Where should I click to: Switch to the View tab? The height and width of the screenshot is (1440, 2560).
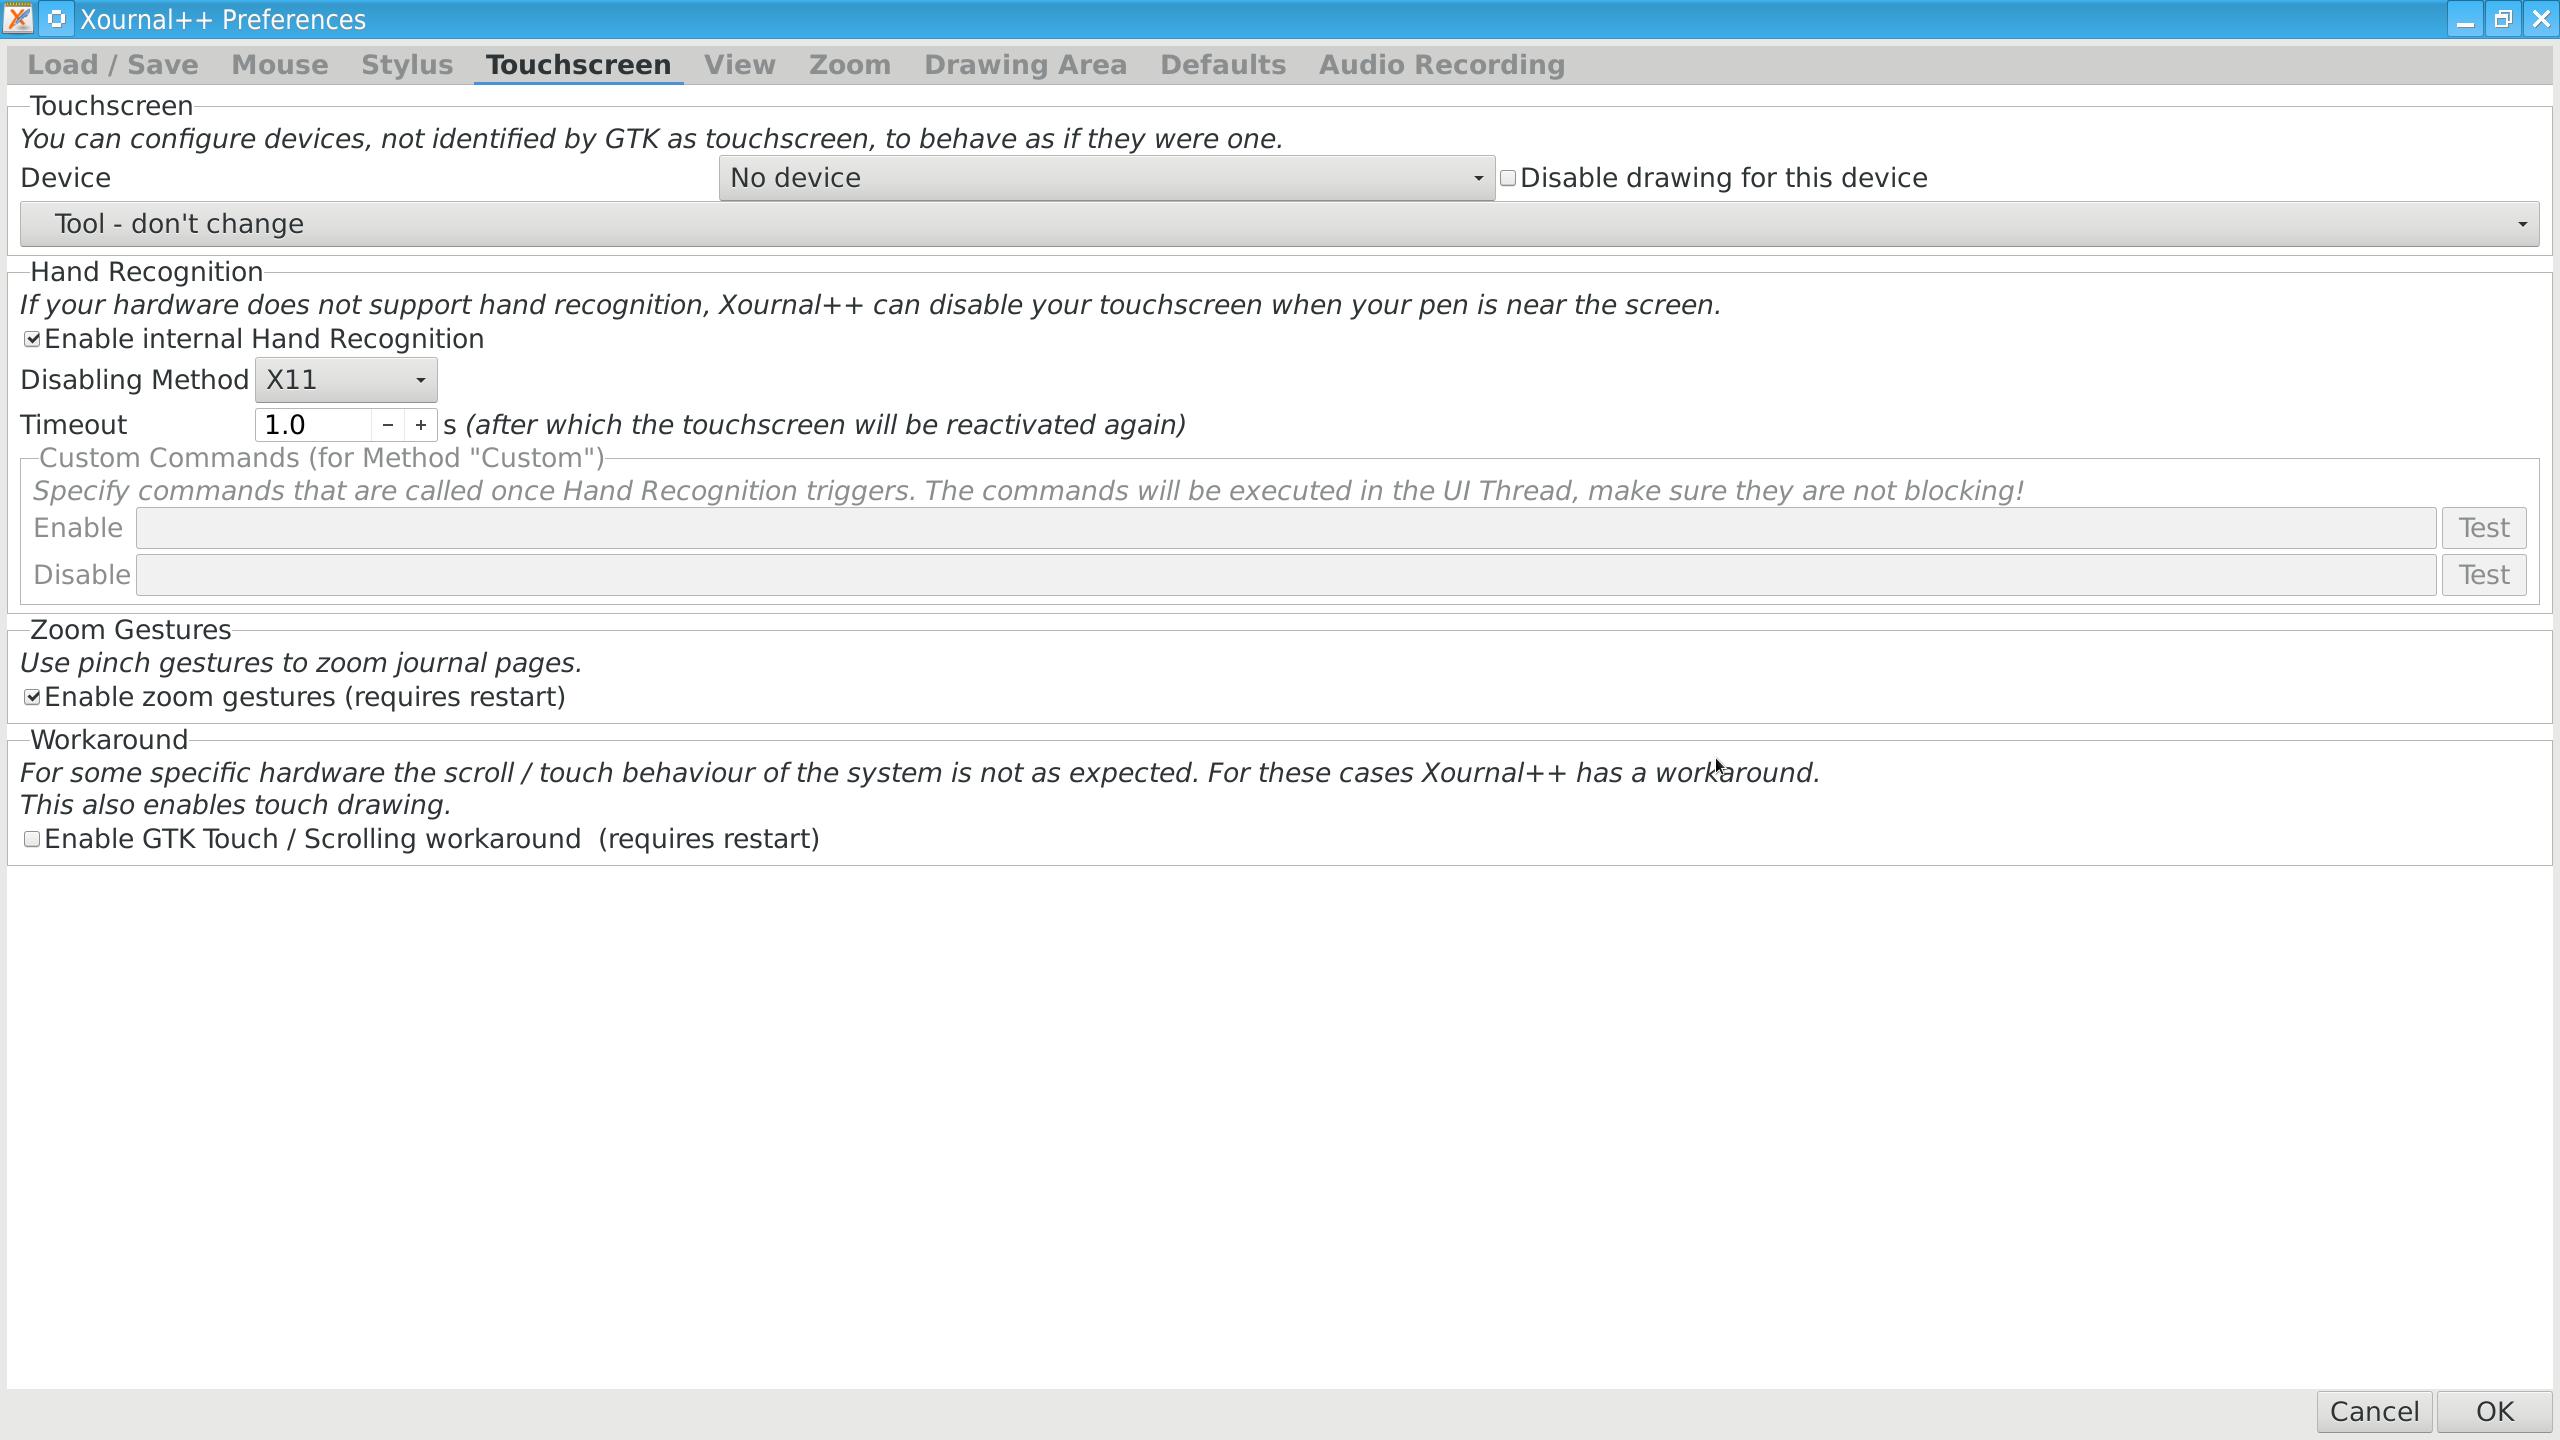pyautogui.click(x=739, y=64)
